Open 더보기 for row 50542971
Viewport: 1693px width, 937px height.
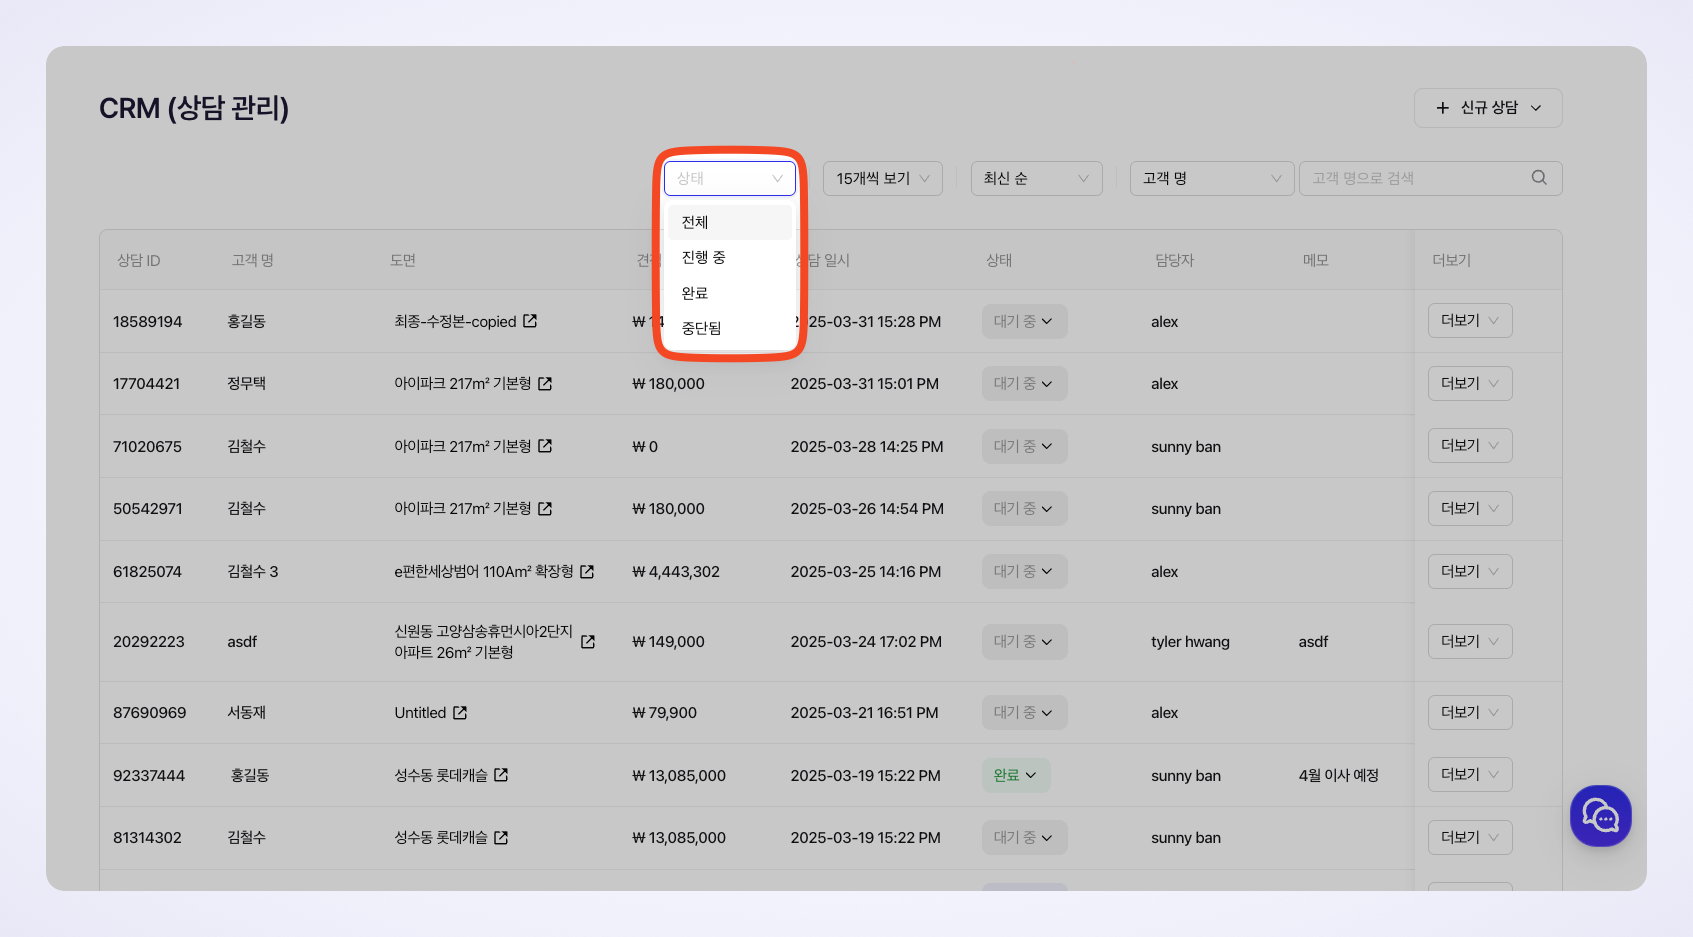pyautogui.click(x=1470, y=509)
